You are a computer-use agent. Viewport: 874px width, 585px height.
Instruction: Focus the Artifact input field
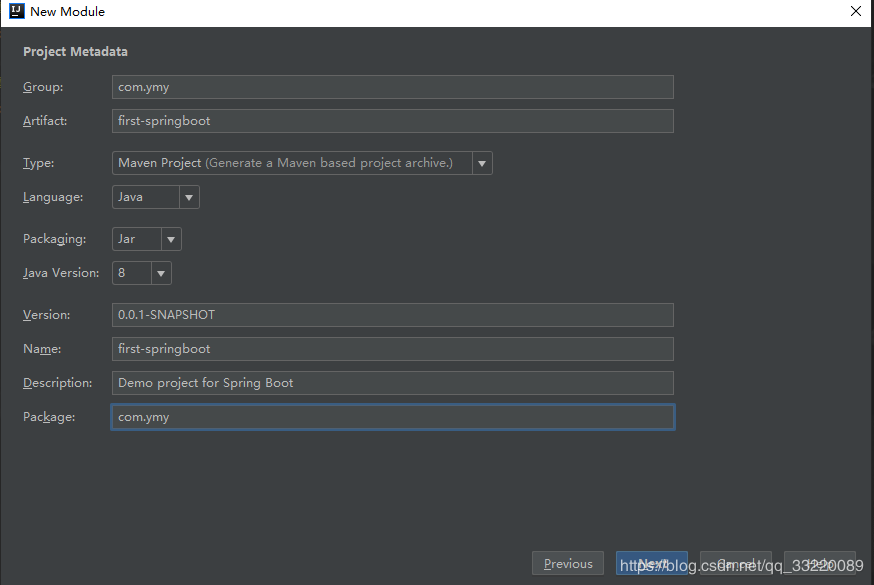coord(392,121)
